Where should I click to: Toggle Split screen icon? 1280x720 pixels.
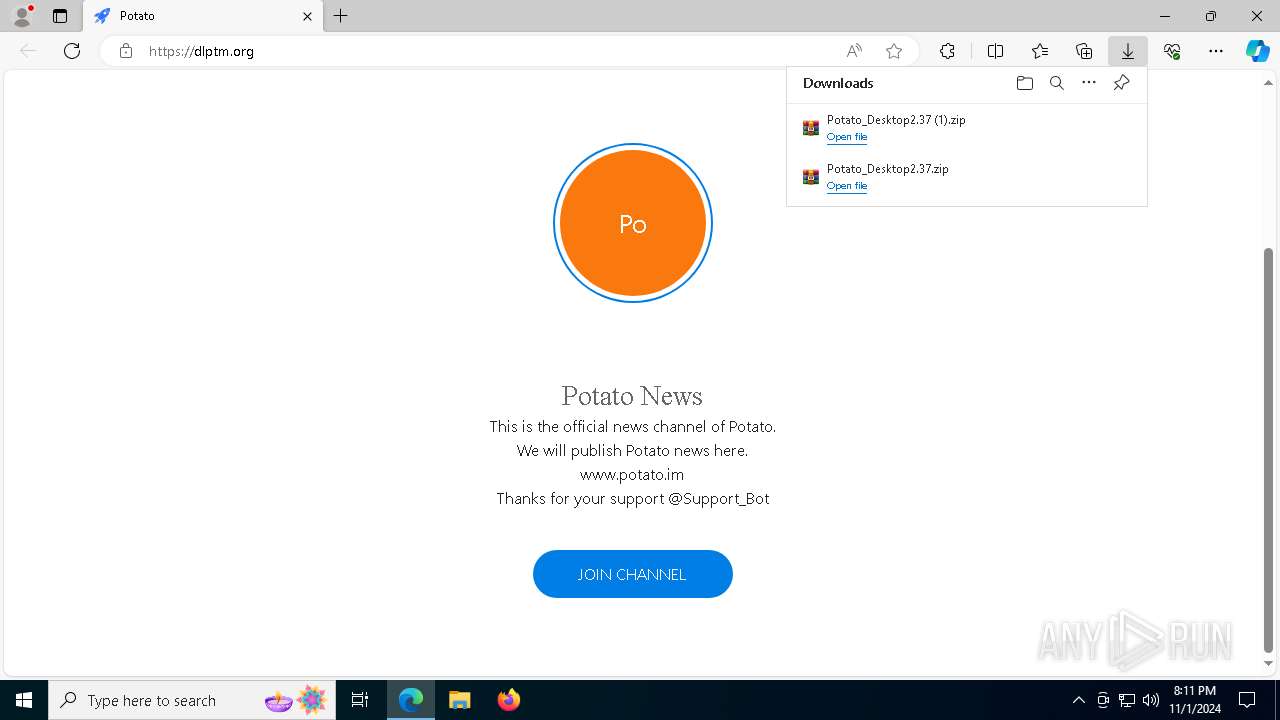pos(996,51)
